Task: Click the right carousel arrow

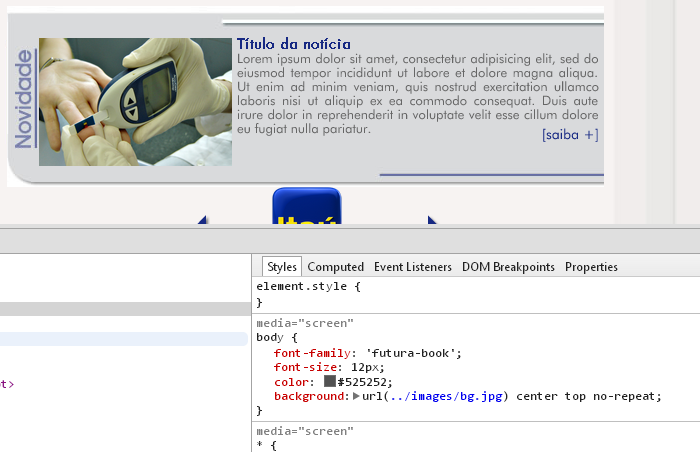Action: 432,221
